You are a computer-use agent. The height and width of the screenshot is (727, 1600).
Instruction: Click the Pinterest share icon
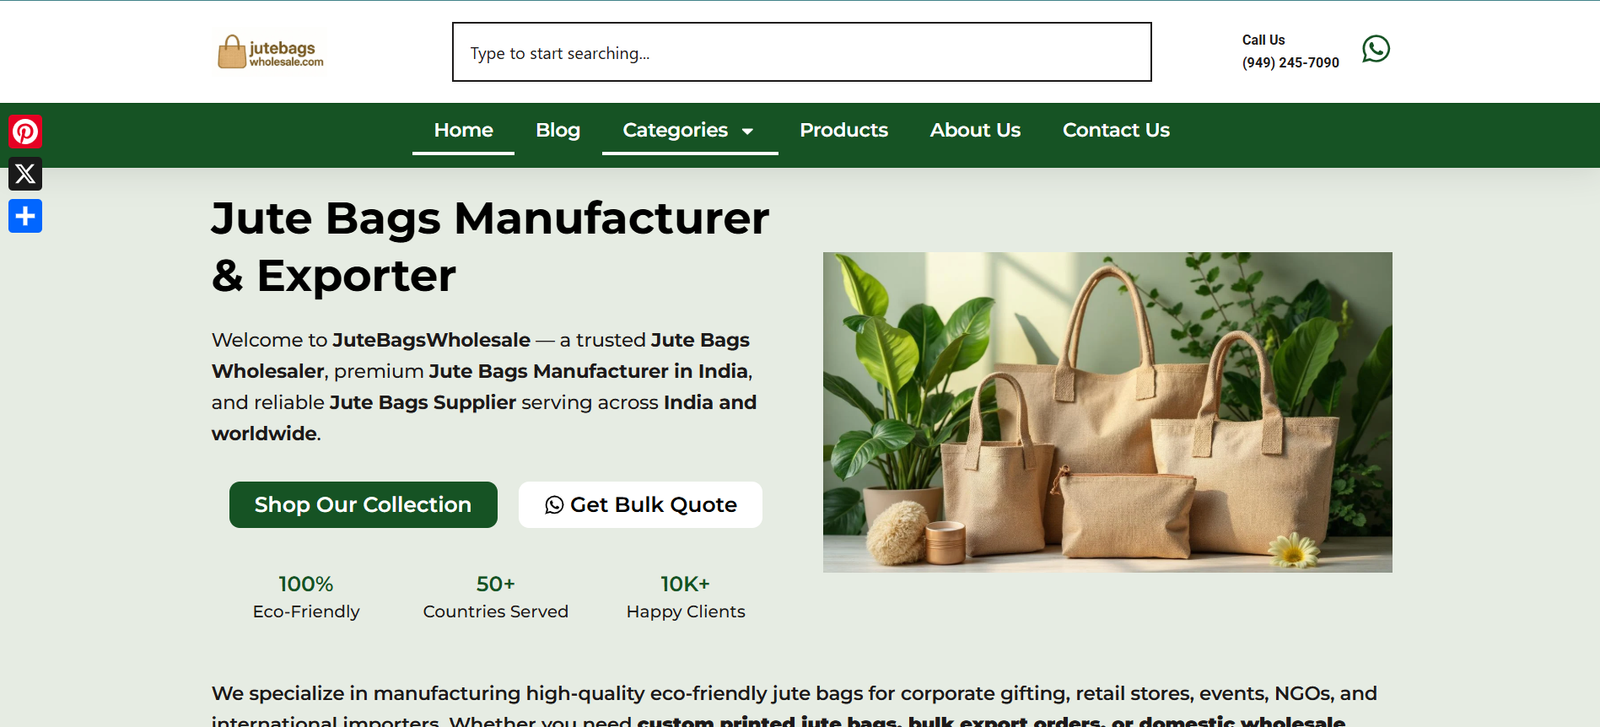click(25, 132)
